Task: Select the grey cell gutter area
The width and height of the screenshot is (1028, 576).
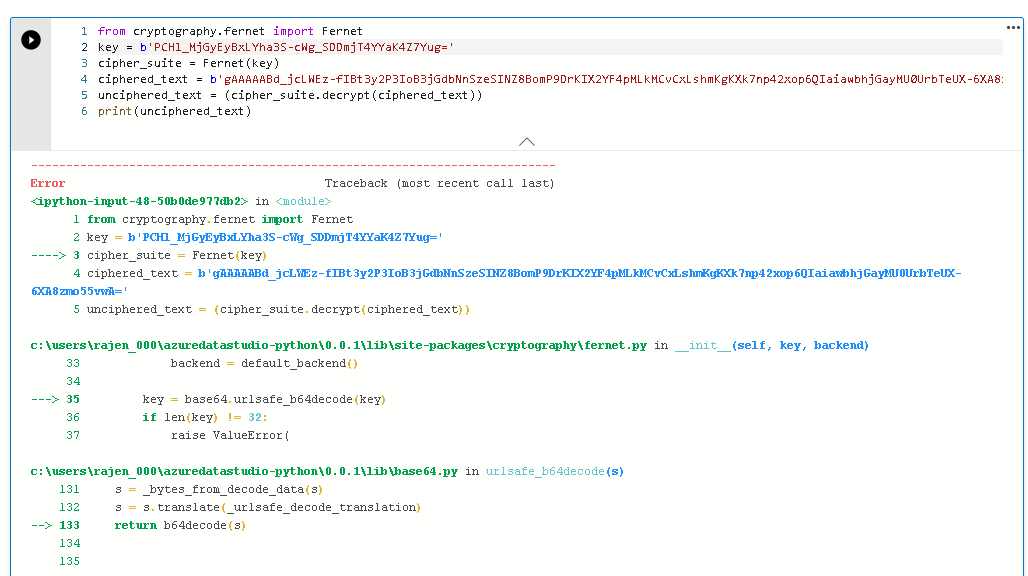Action: pos(31,100)
